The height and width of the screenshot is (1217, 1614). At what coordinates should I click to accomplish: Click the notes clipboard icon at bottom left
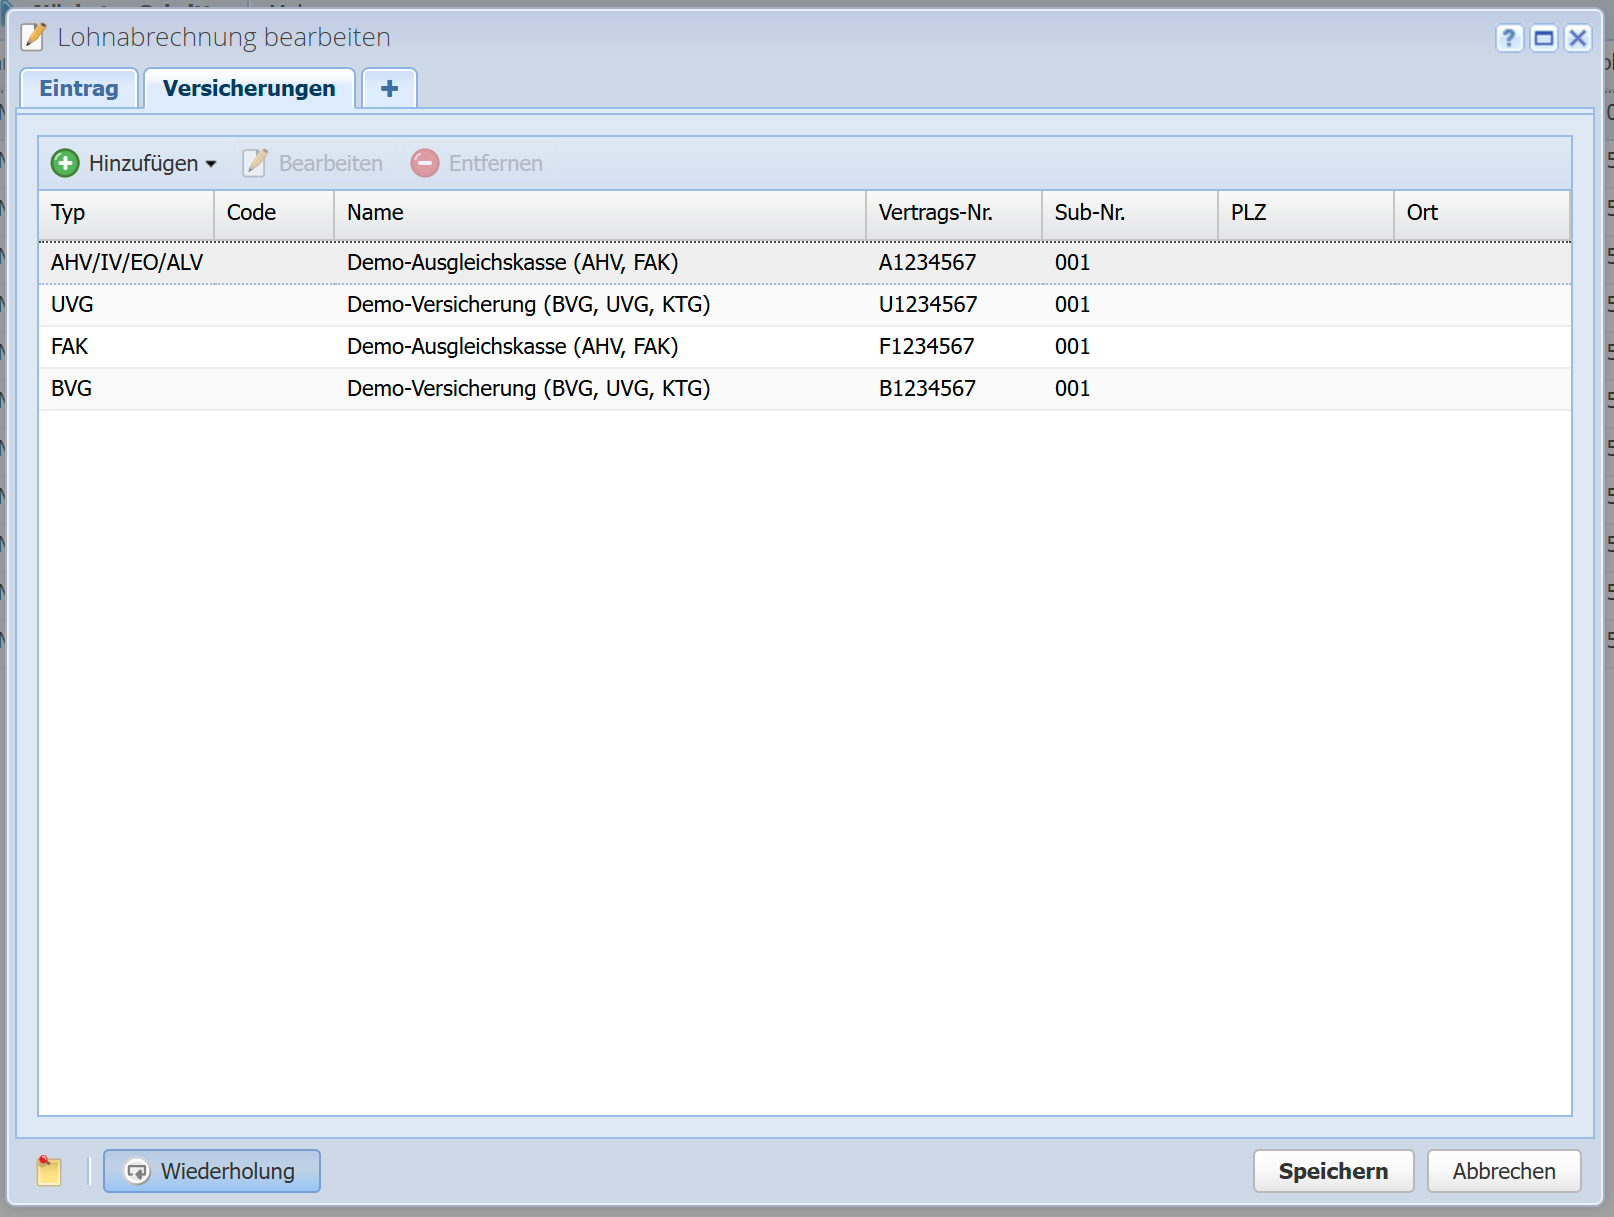click(x=49, y=1171)
